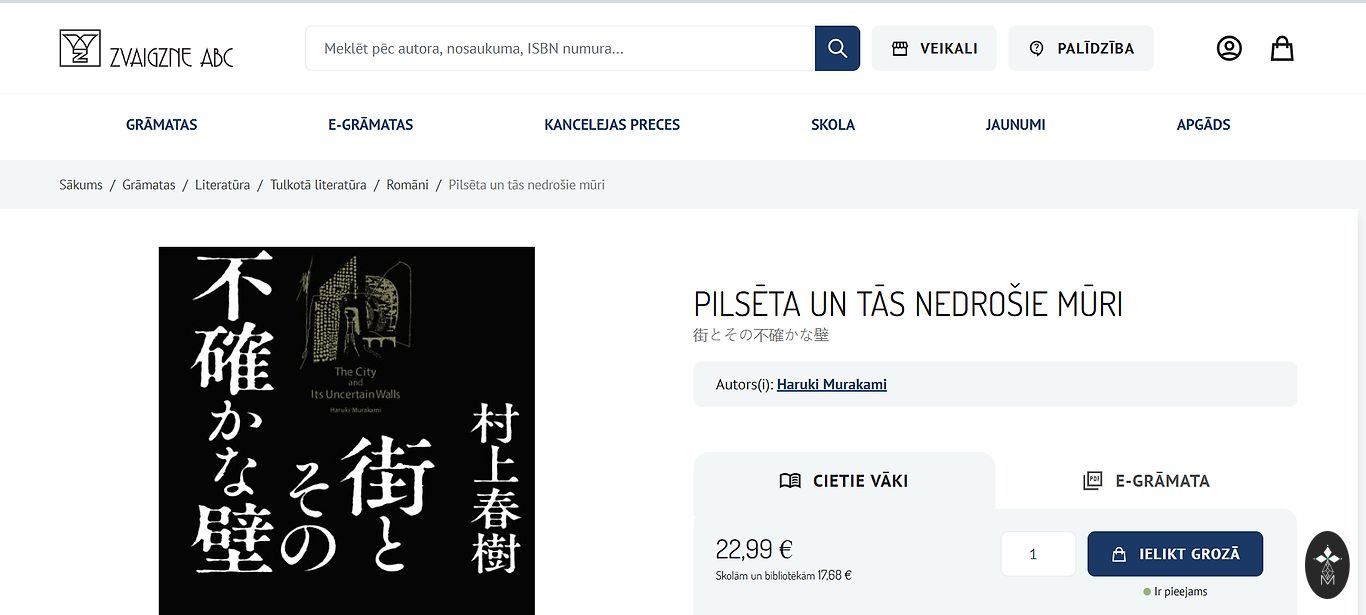Click the magnifying glass search button
Image resolution: width=1366 pixels, height=615 pixels.
[x=837, y=48]
